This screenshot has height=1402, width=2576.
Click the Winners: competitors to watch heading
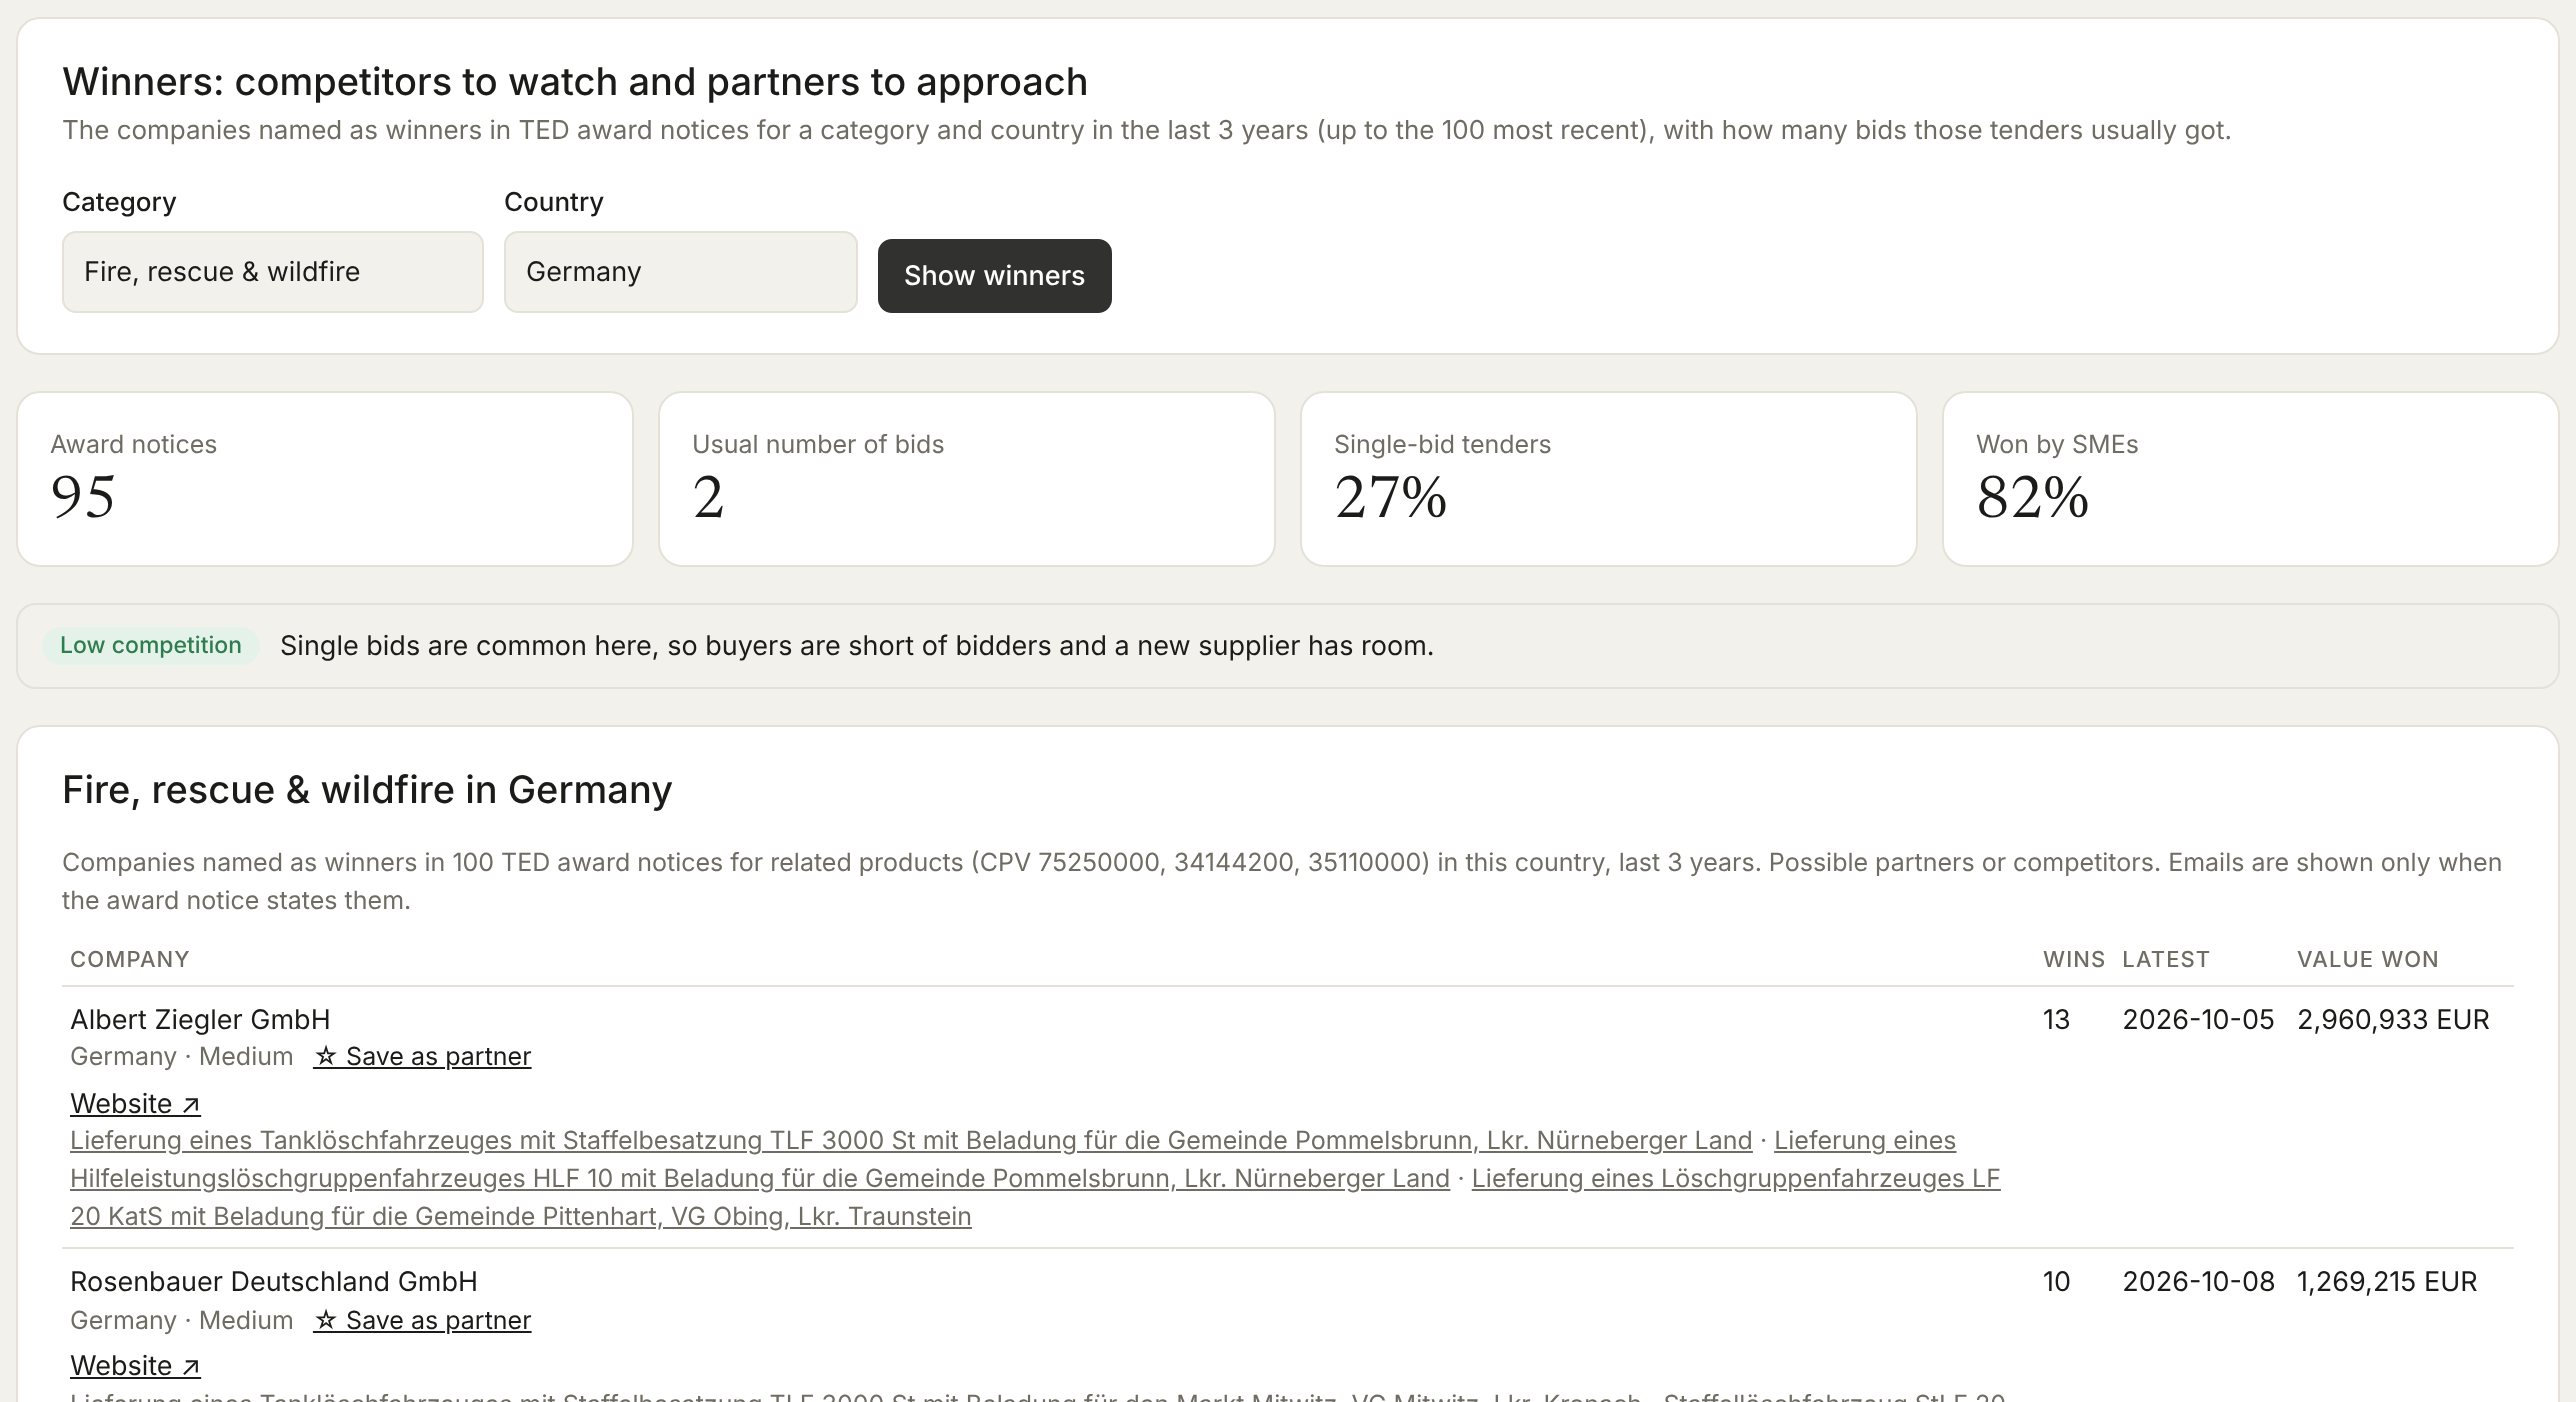click(x=575, y=82)
